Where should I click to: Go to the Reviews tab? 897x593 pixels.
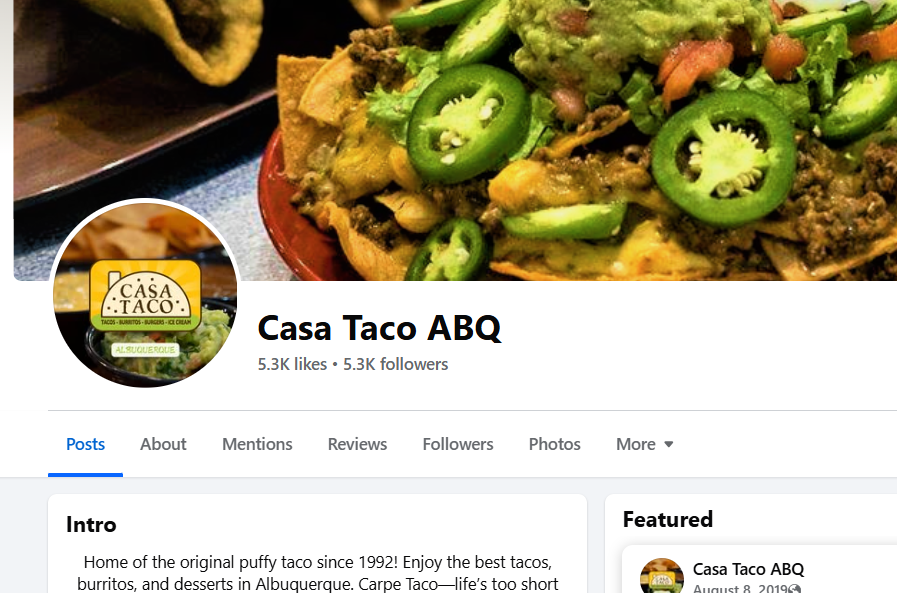pyautogui.click(x=357, y=444)
